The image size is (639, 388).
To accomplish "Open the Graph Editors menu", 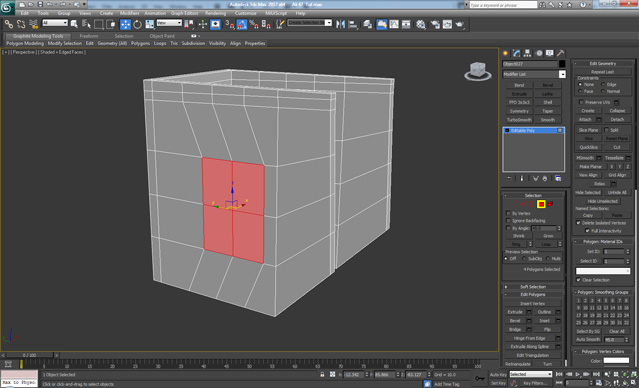I will pyautogui.click(x=185, y=13).
